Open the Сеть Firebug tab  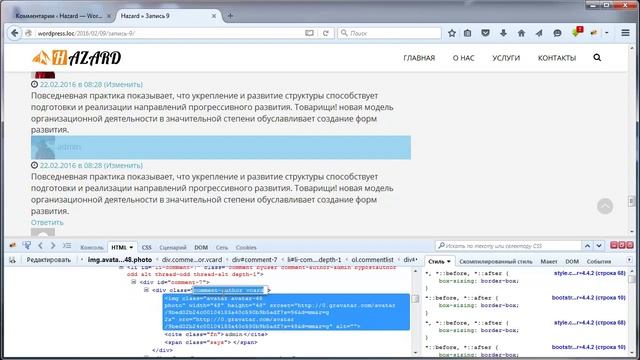pyautogui.click(x=222, y=247)
